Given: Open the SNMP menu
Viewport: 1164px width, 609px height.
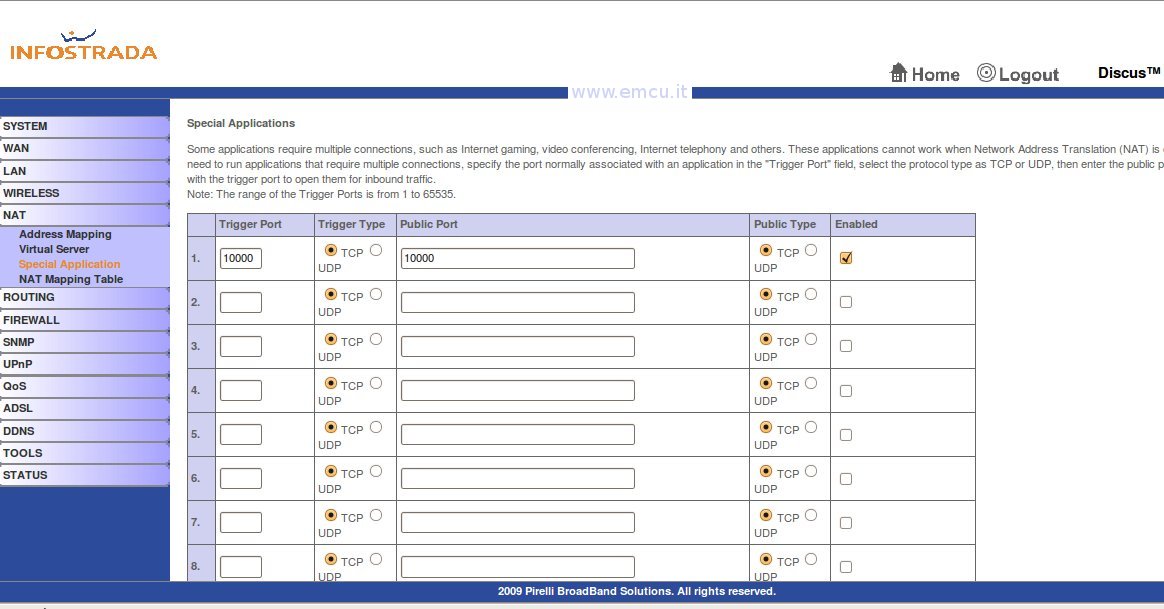Looking at the screenshot, I should pos(85,342).
